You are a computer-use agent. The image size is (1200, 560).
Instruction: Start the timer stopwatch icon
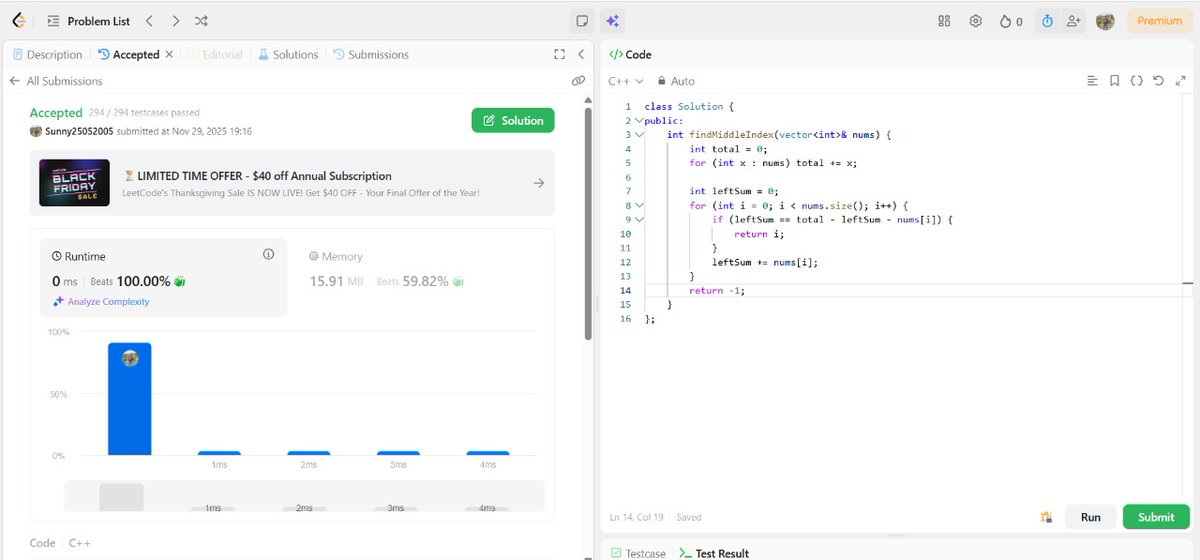[1047, 21]
